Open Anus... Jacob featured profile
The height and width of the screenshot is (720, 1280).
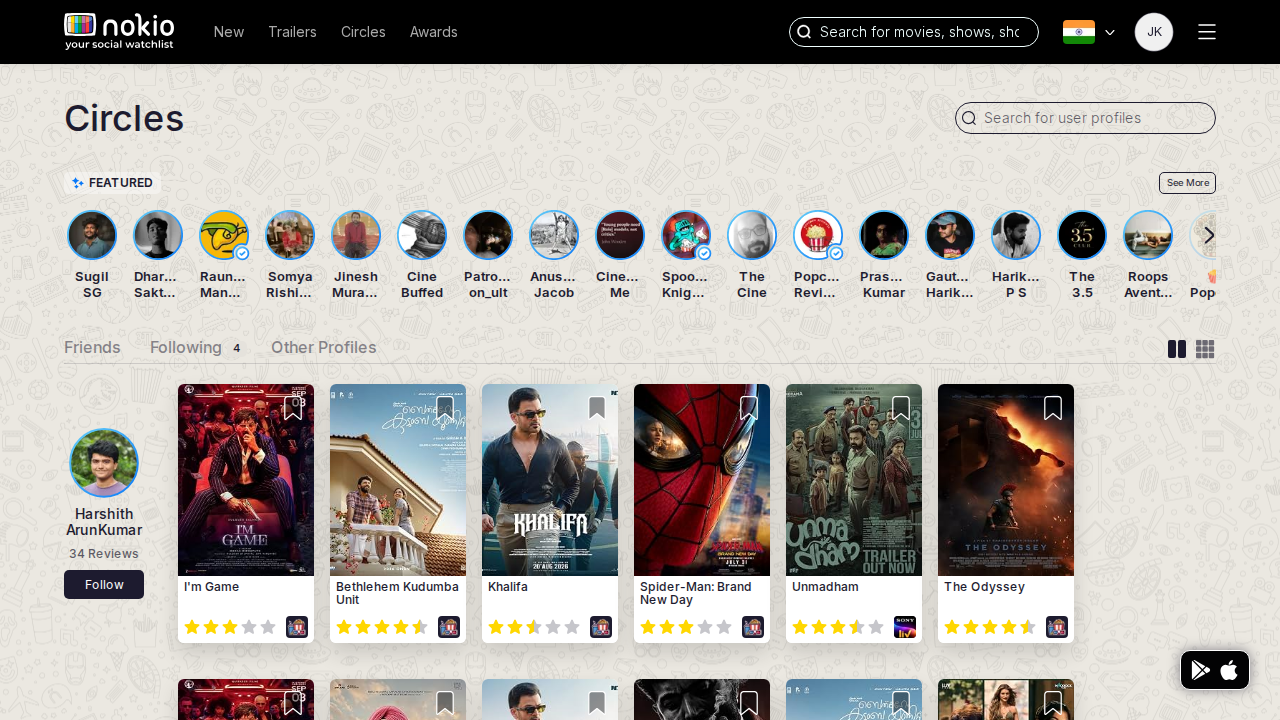click(x=554, y=235)
